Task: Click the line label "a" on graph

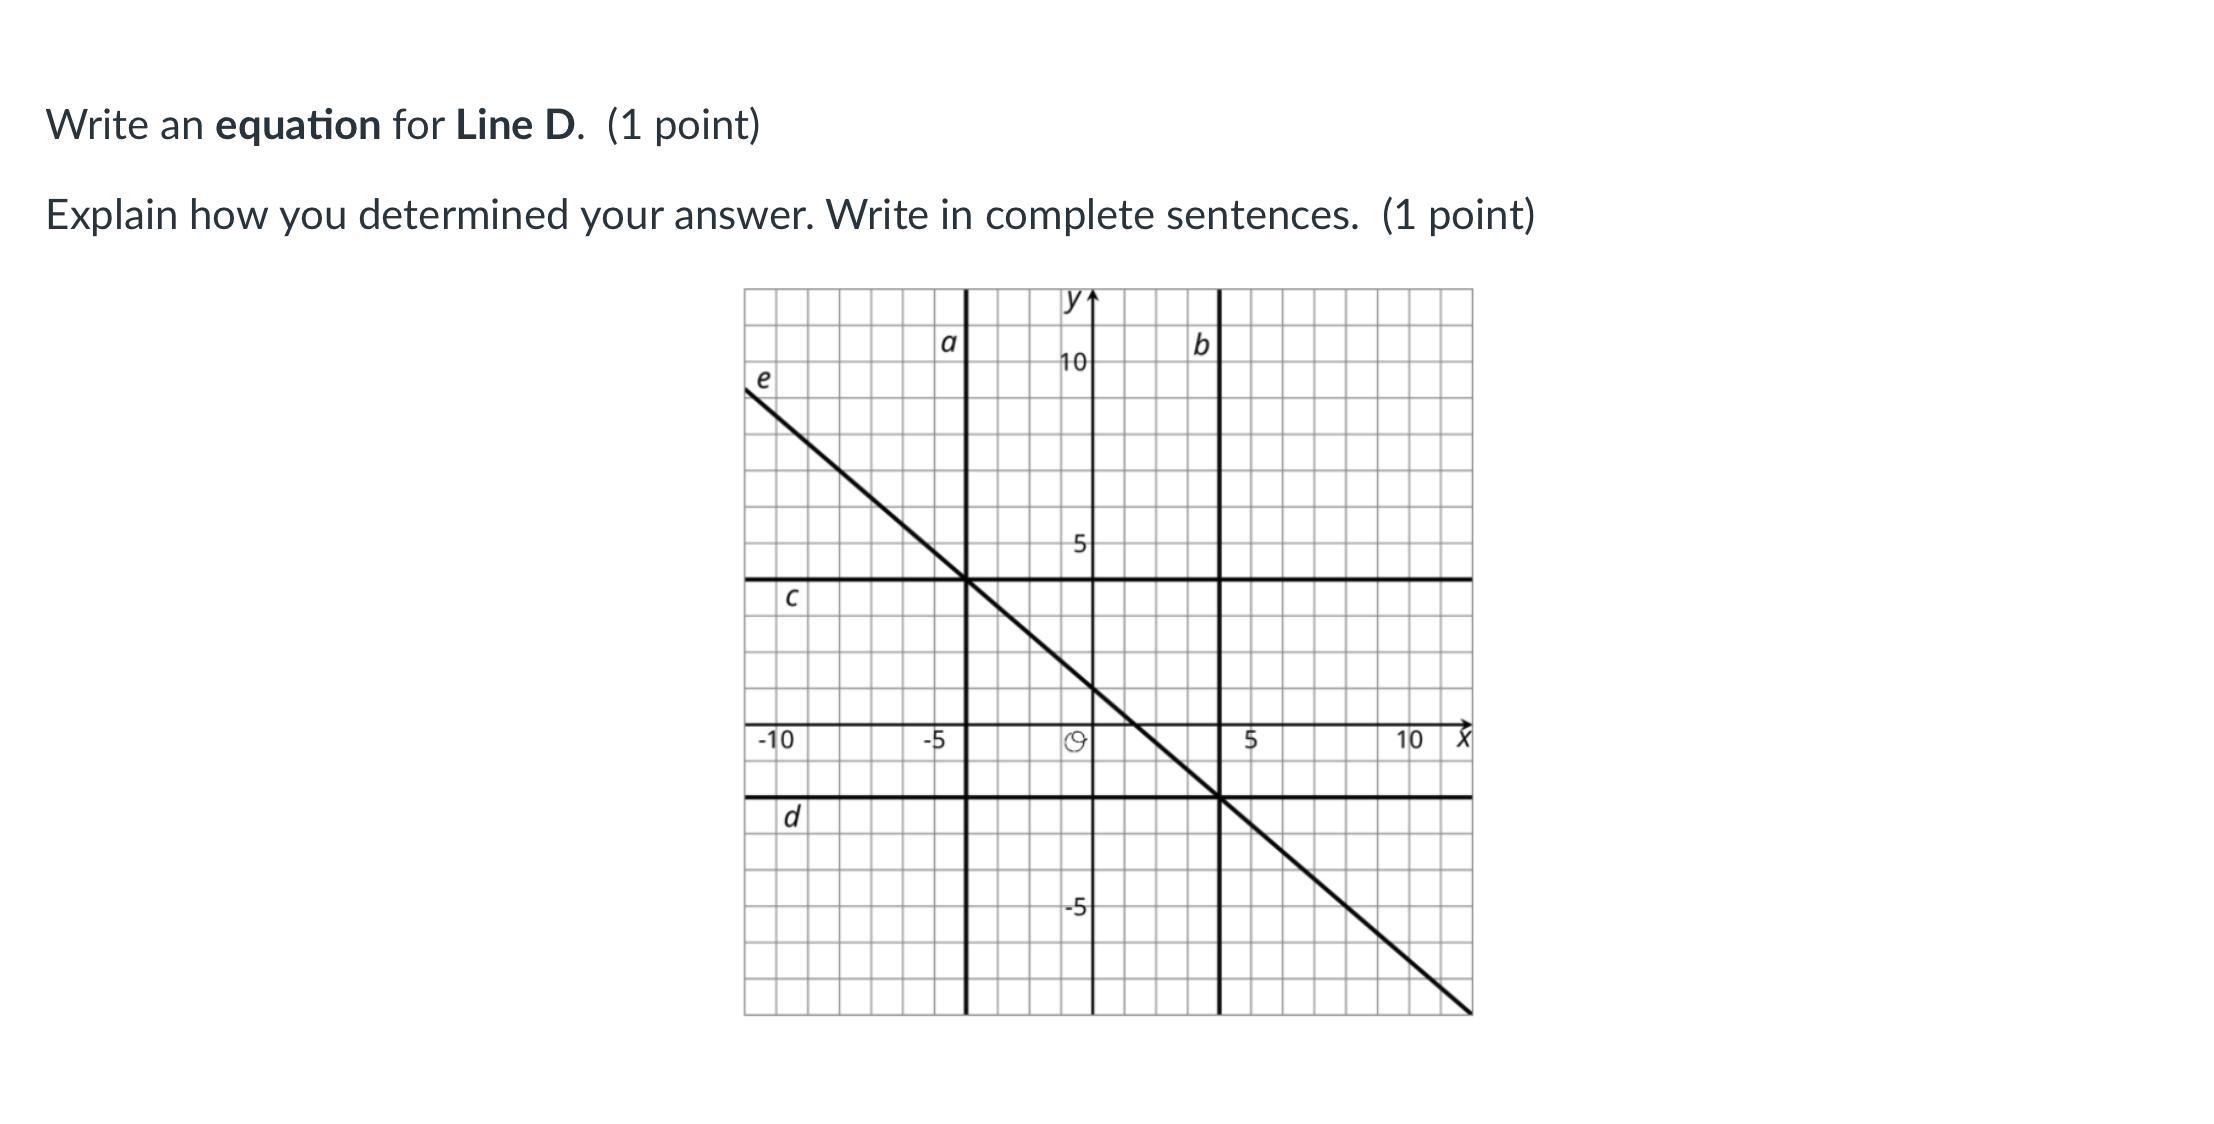Action: click(948, 344)
